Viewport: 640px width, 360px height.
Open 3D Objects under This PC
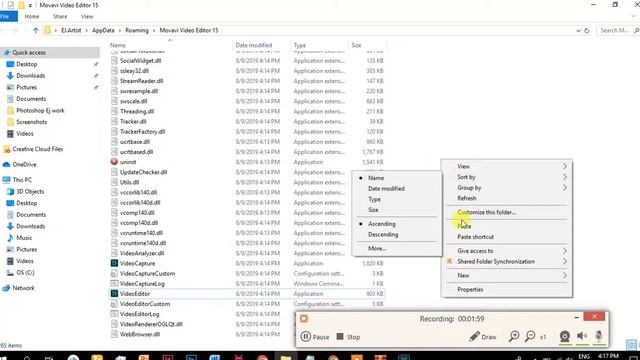point(30,191)
